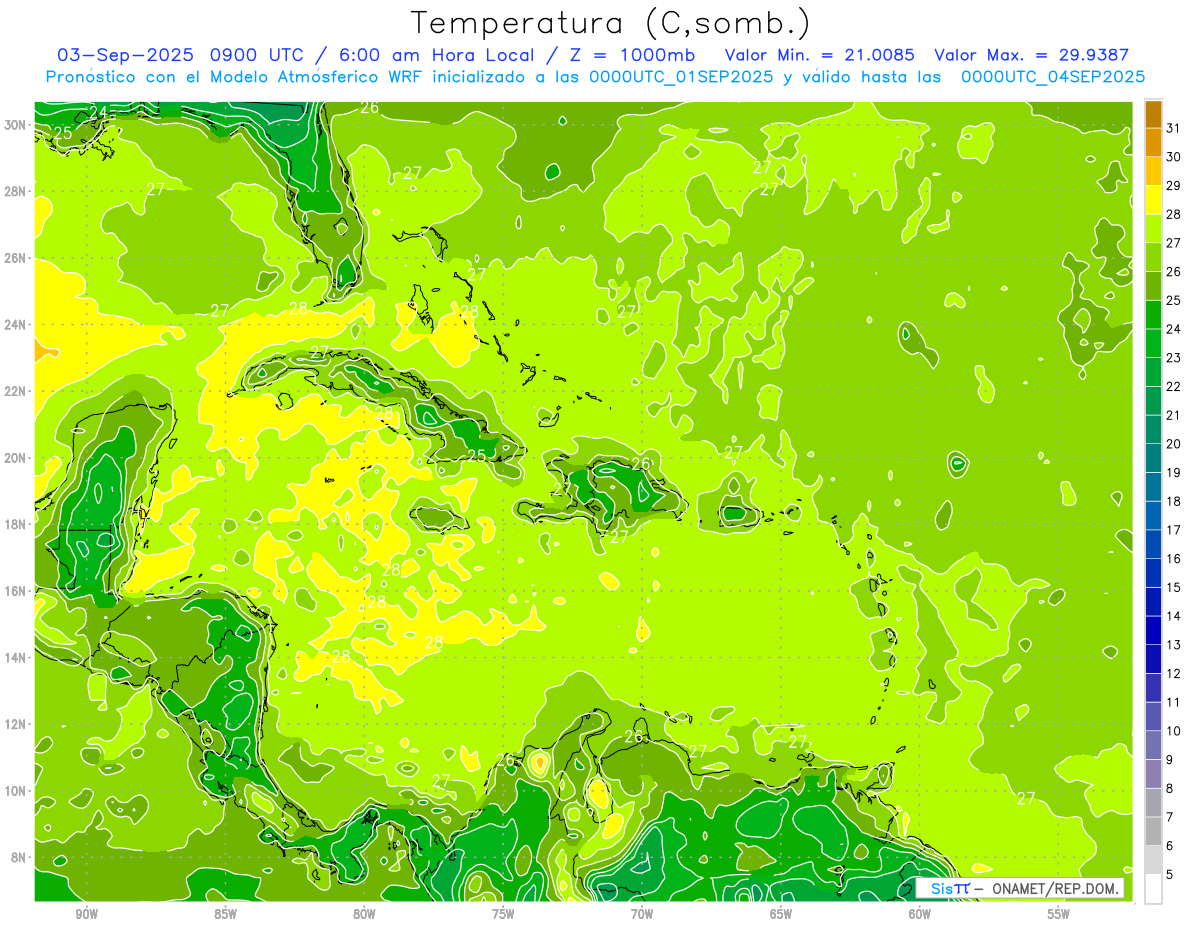Click the 10N latitude axis label

(x=15, y=791)
